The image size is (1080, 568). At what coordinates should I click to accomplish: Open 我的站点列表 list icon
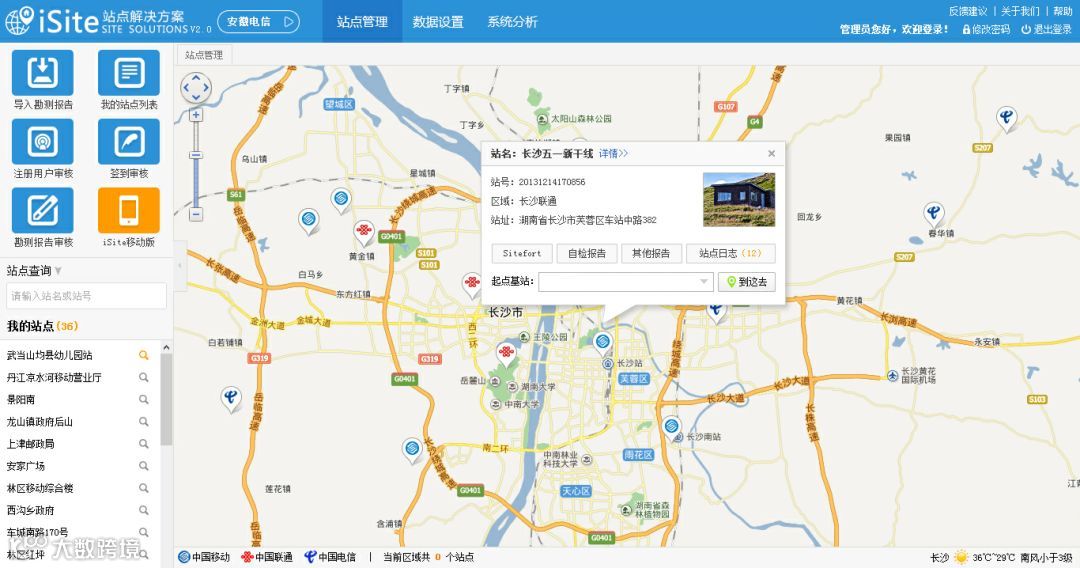coord(129,73)
